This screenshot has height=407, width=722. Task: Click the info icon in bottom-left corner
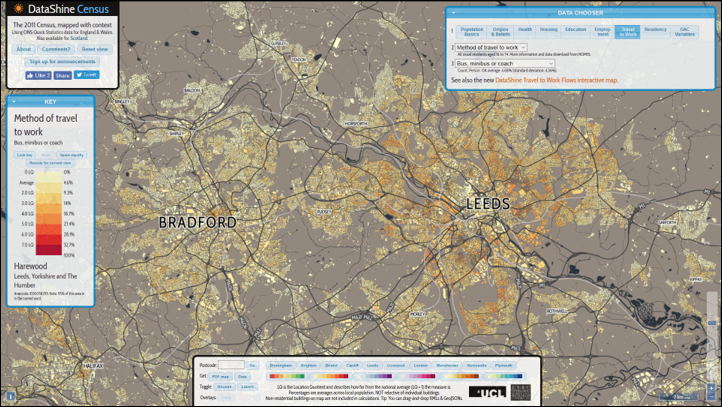[x=9, y=396]
